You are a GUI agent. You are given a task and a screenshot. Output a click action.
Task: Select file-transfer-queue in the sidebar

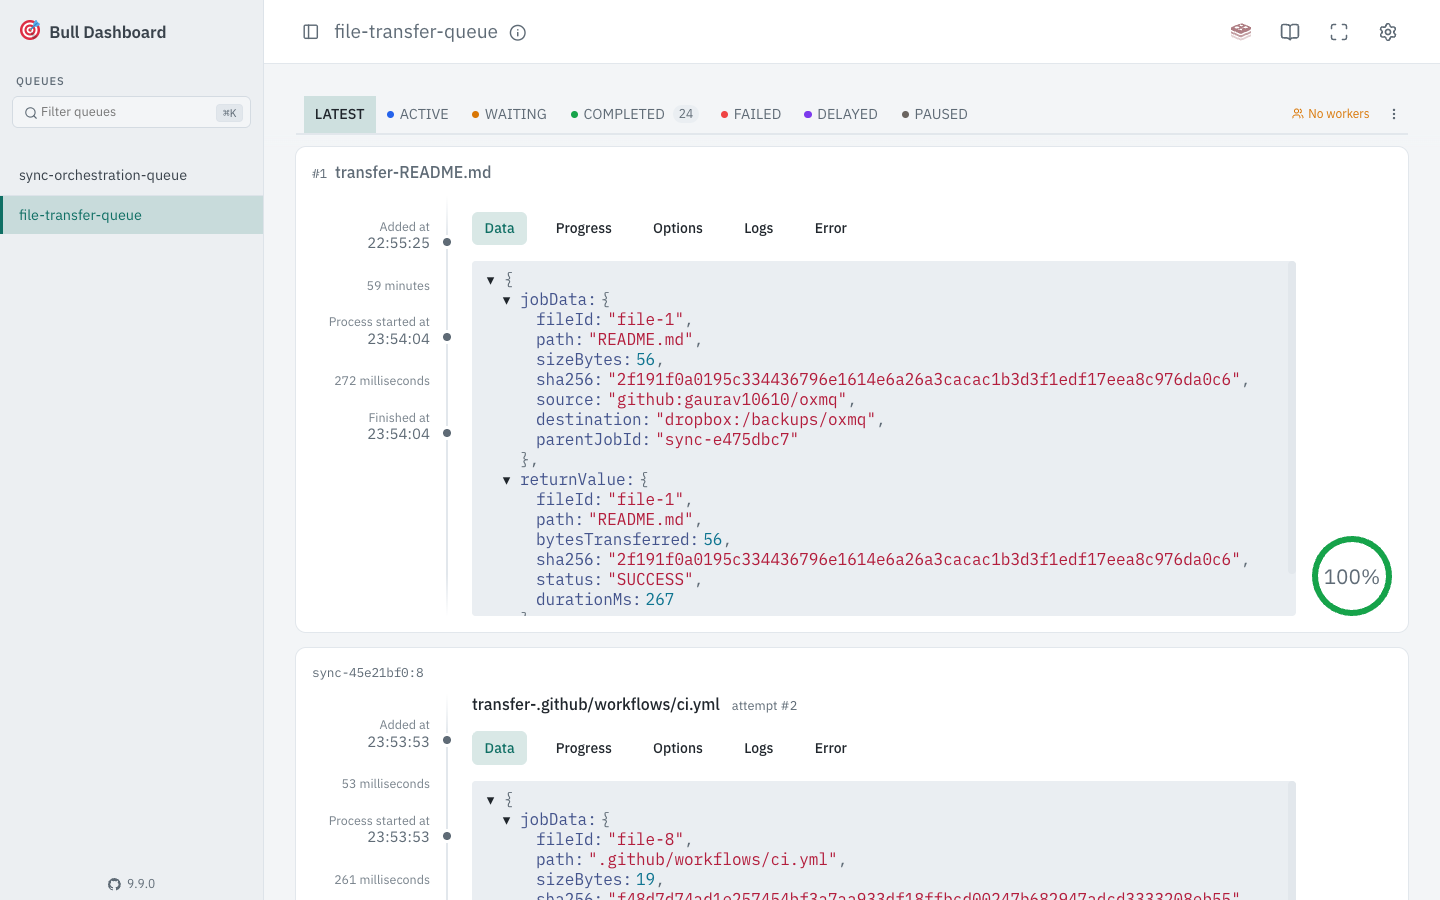[x=132, y=215]
